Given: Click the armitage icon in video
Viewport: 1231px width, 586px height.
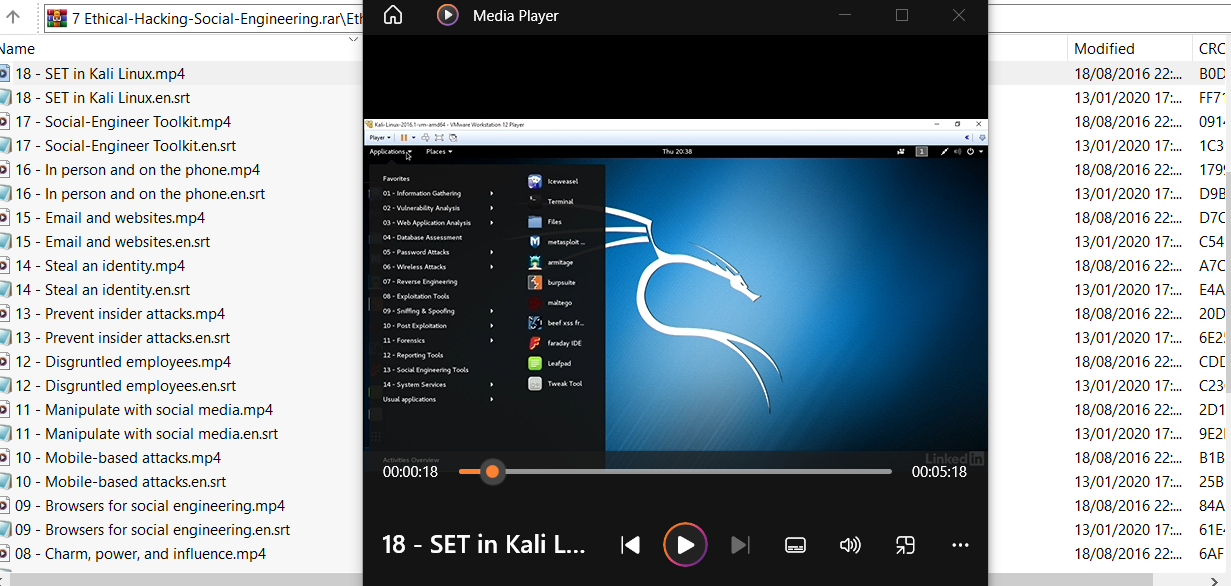Looking at the screenshot, I should pos(535,262).
